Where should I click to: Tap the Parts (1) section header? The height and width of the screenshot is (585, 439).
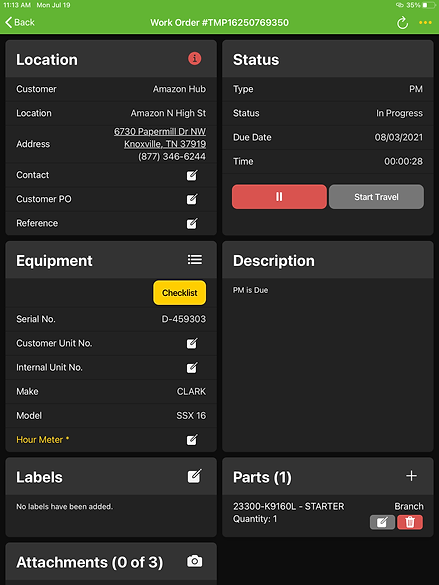coord(262,477)
